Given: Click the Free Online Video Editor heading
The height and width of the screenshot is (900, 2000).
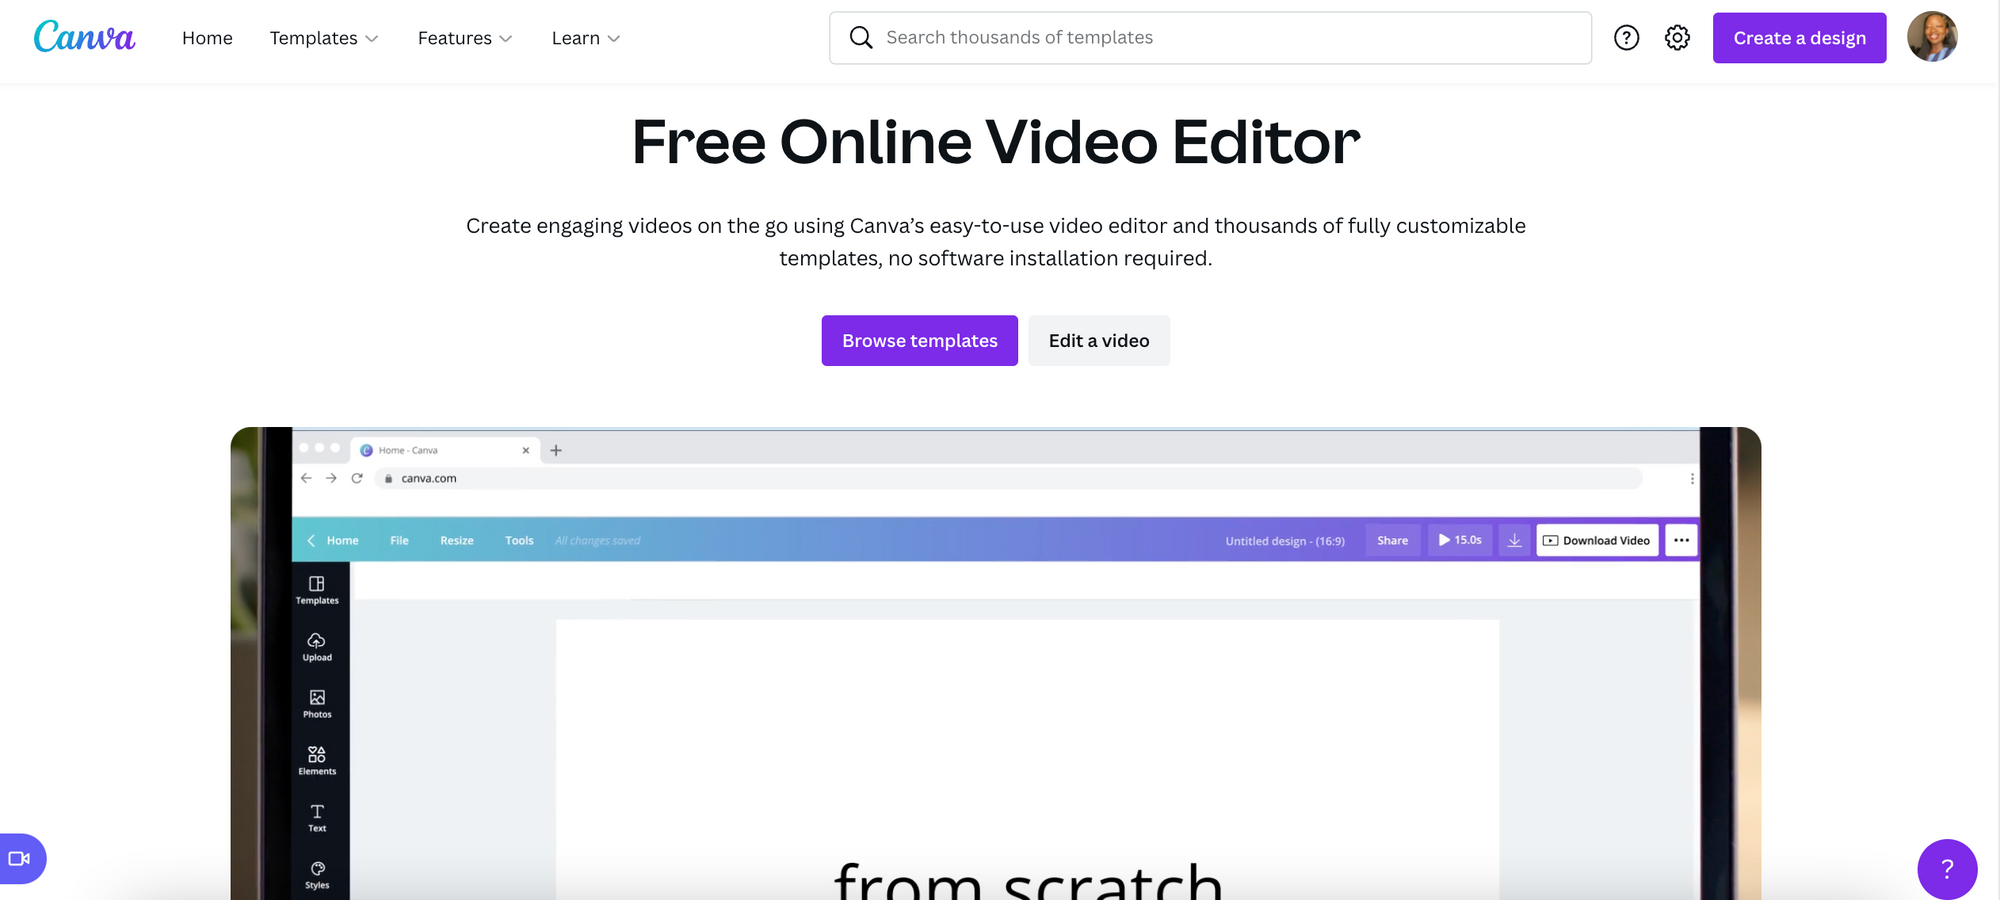Looking at the screenshot, I should tap(996, 142).
